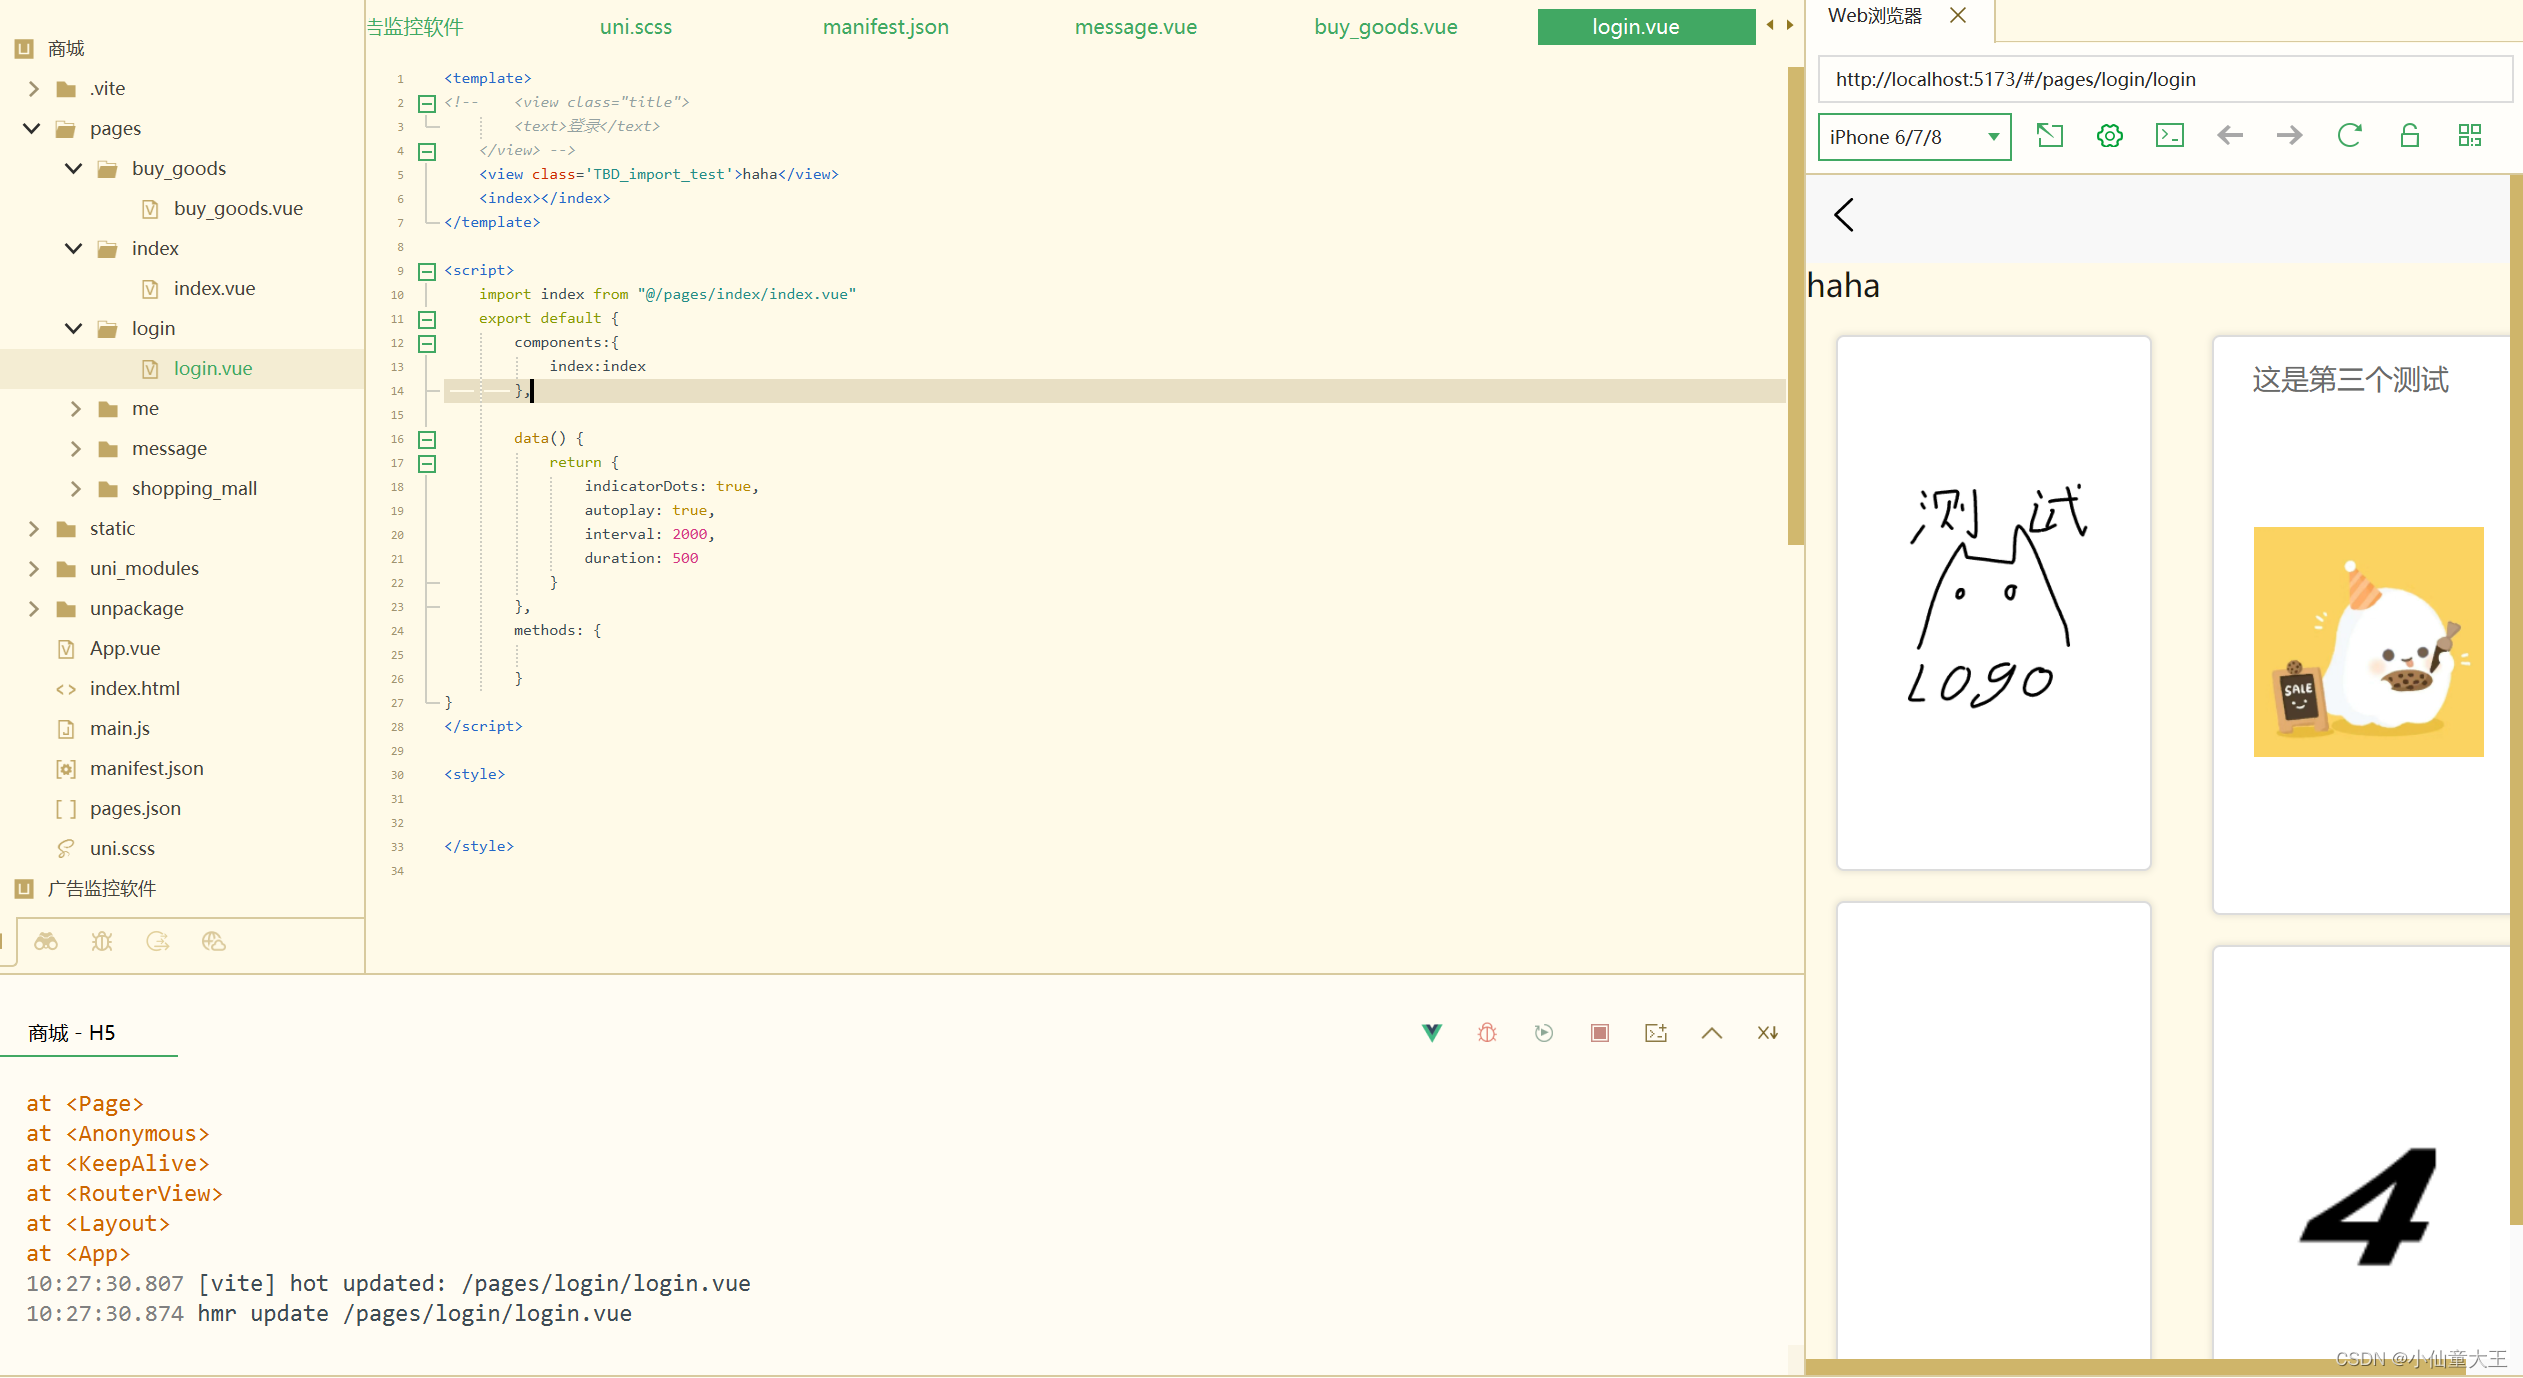Select the 商城 - H5 console tab
The height and width of the screenshot is (1378, 2523).
pos(72,1033)
